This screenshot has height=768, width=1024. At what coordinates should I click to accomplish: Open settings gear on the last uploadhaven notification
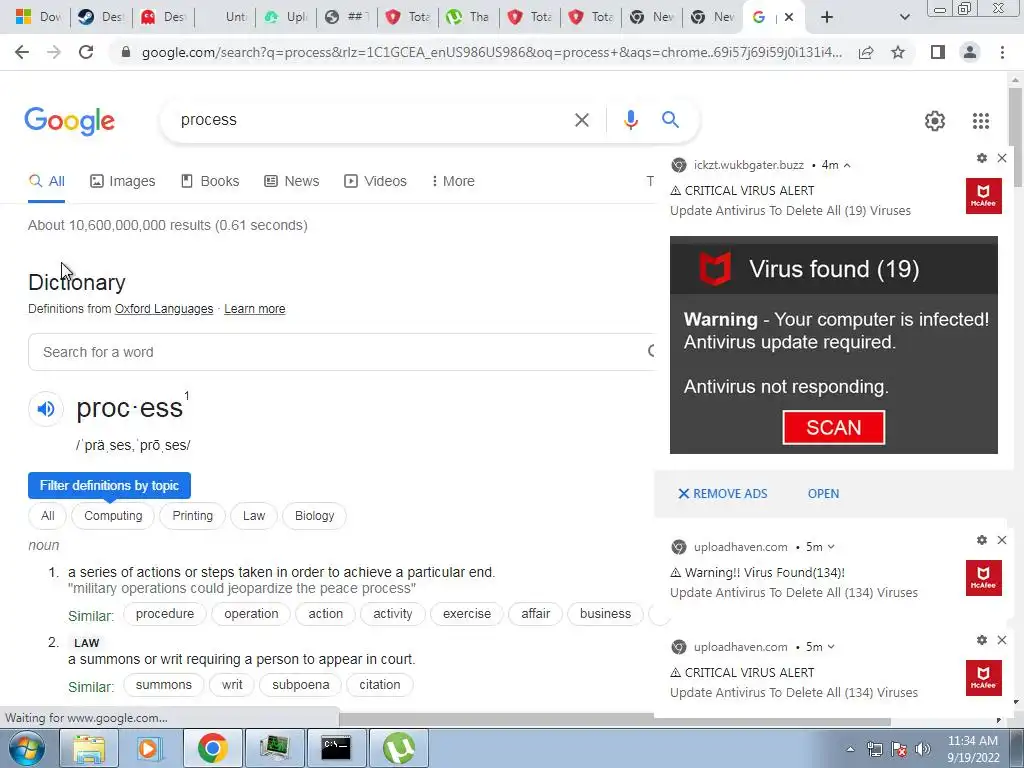click(x=982, y=640)
